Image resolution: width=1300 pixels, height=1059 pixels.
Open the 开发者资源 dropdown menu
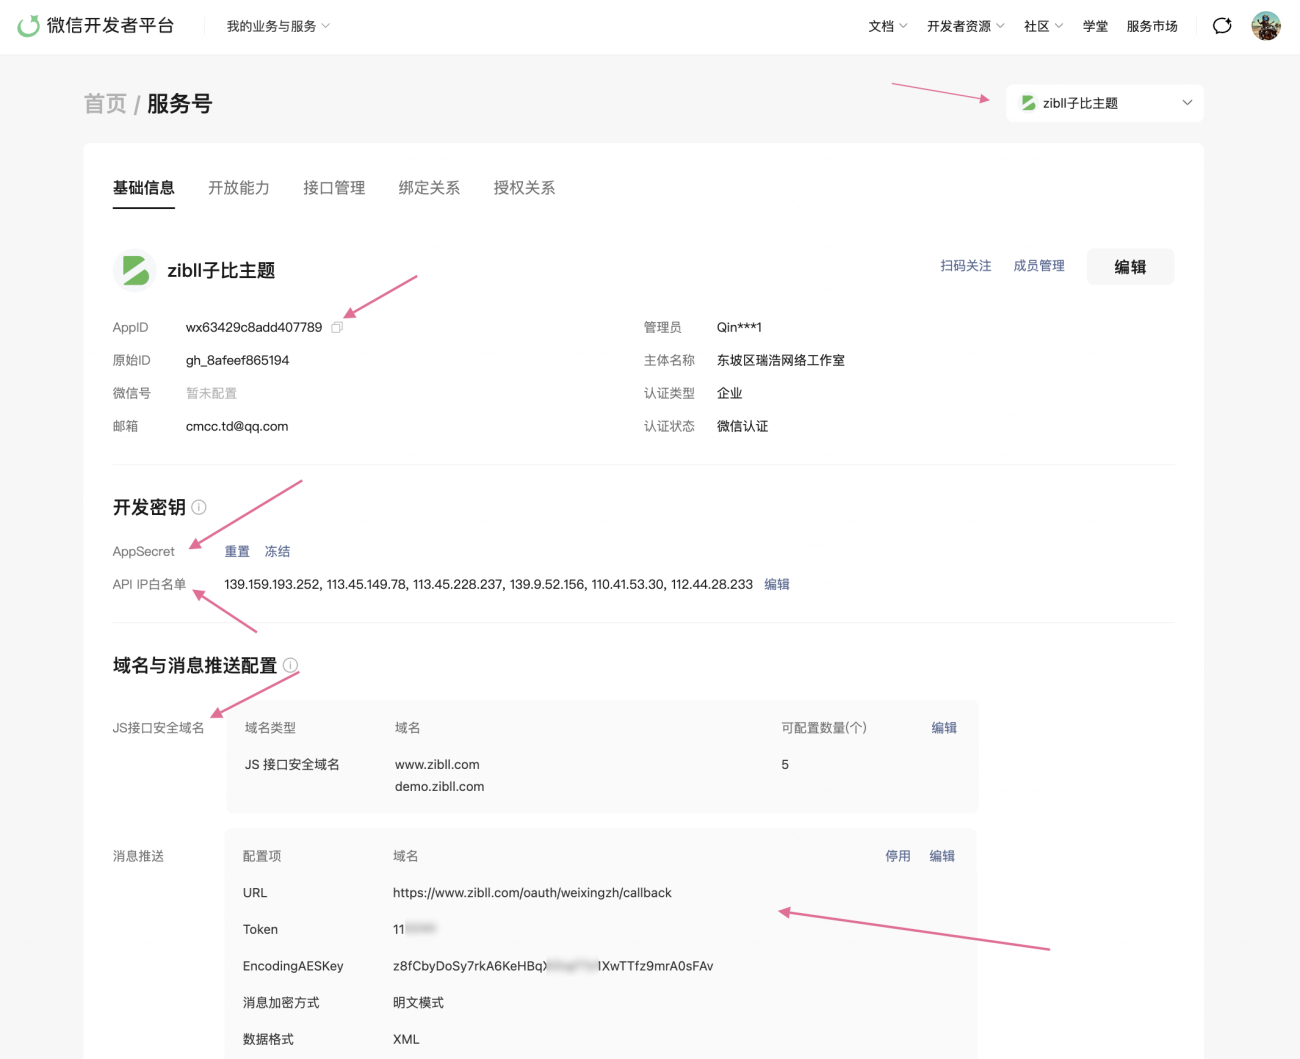(965, 25)
